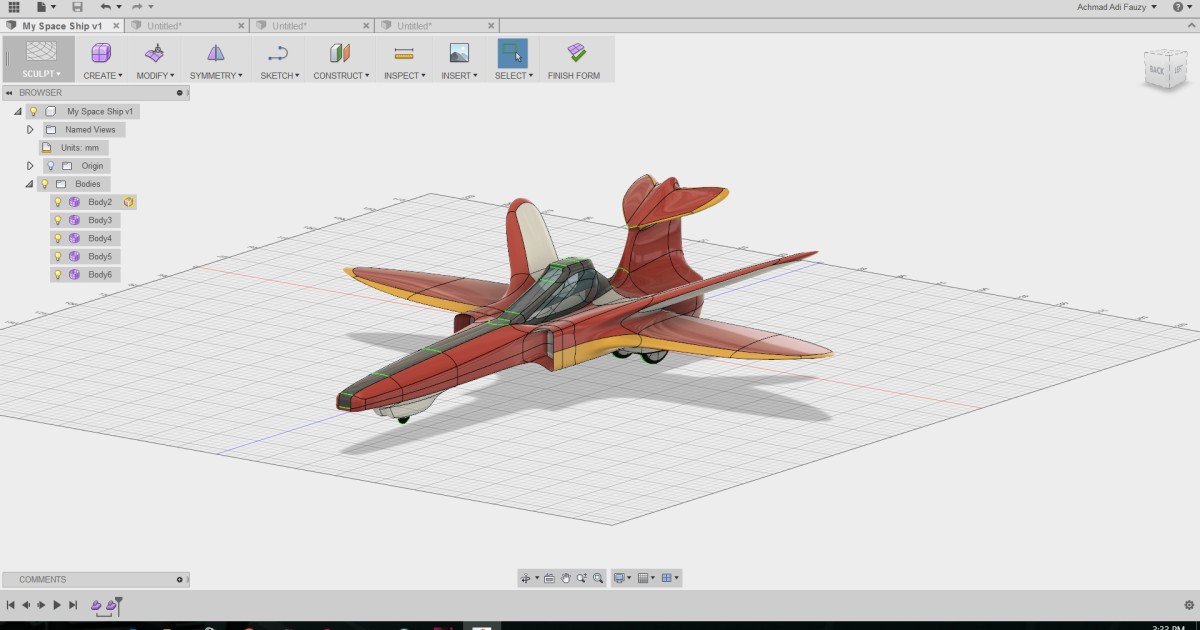Open user Achmad Adi Fauzy menu
1200x630 pixels.
coord(1117,7)
